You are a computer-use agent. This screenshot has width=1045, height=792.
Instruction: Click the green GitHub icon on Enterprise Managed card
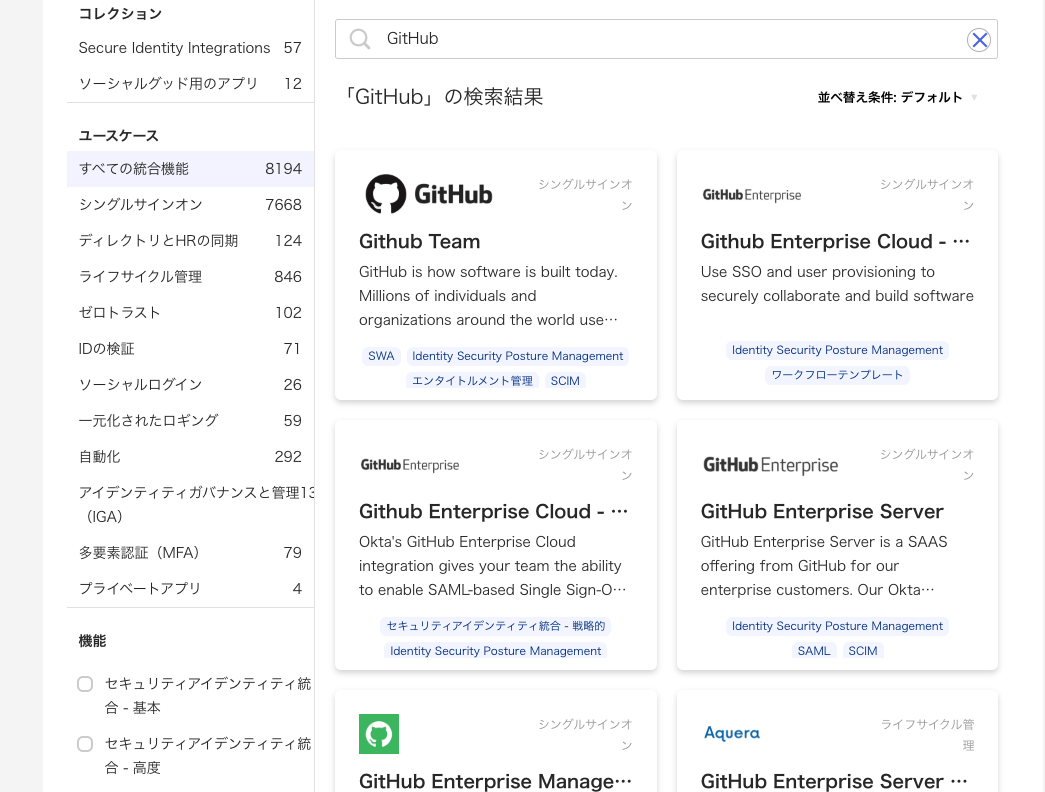coord(379,733)
